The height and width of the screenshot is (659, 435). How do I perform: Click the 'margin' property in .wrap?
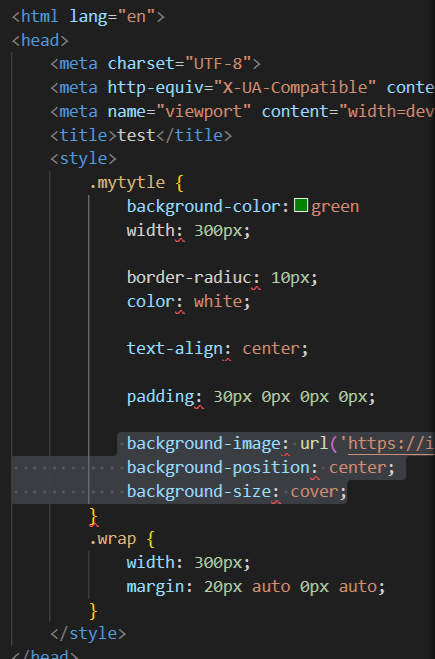[156, 587]
